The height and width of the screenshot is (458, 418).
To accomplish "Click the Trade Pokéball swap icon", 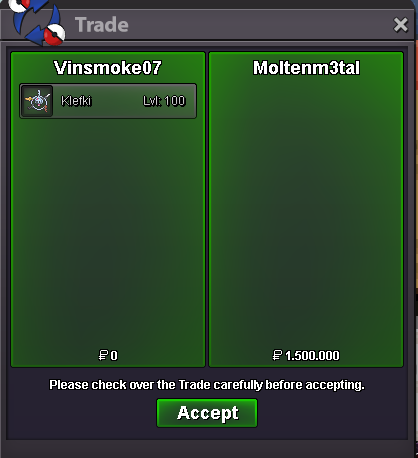I will coord(37,21).
